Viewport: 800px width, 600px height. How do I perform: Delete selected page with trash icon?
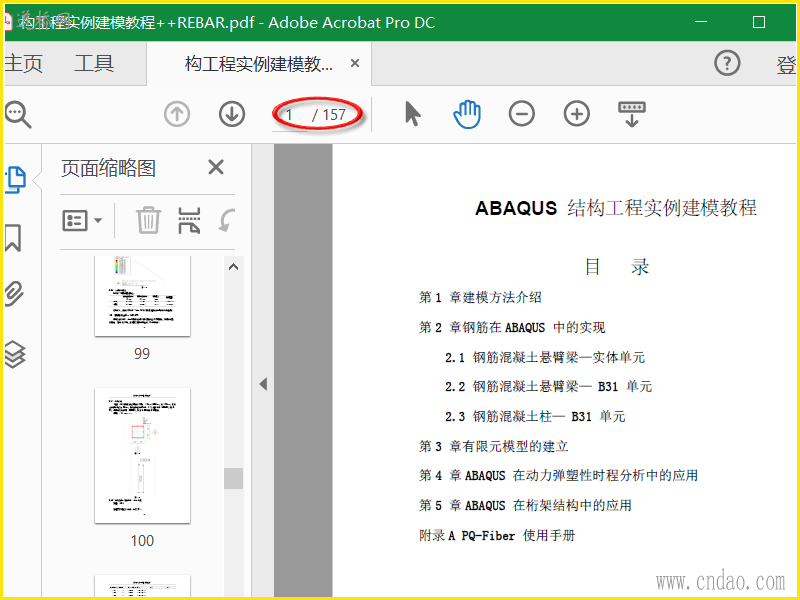[148, 220]
